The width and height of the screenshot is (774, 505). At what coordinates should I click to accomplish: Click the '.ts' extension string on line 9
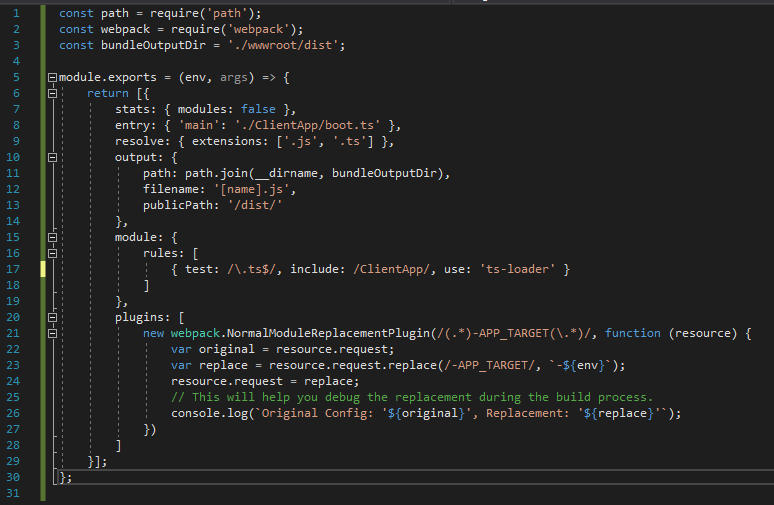pos(349,141)
